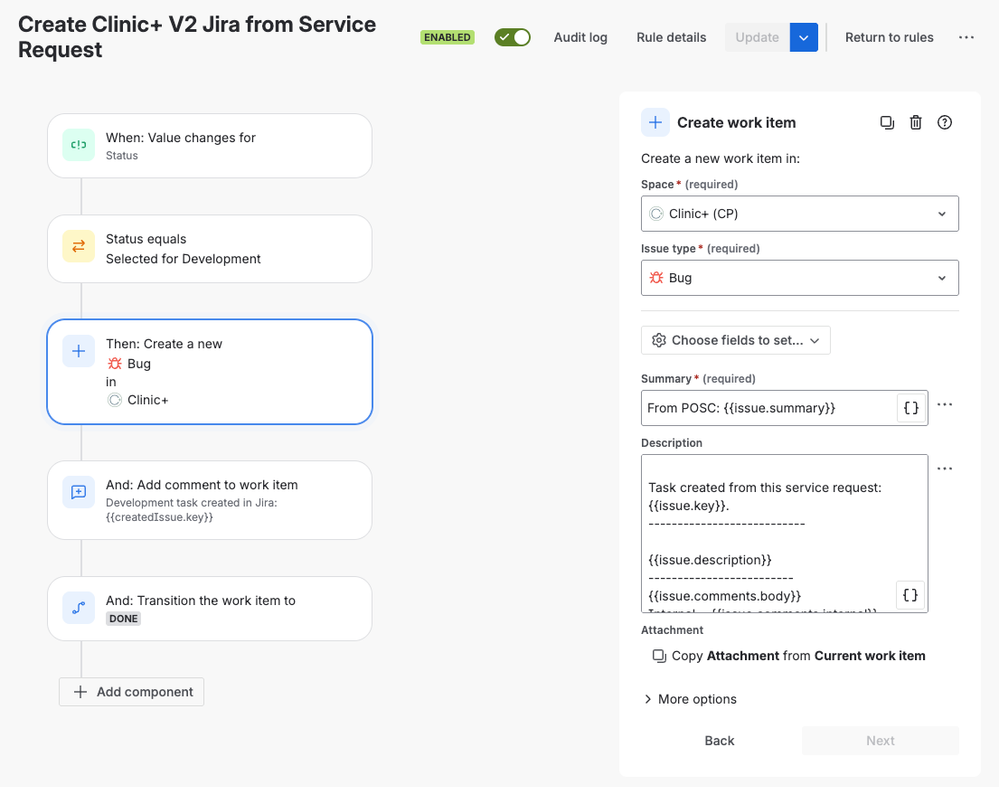Click the gear icon in Choose fields
The image size is (999, 787).
[659, 340]
